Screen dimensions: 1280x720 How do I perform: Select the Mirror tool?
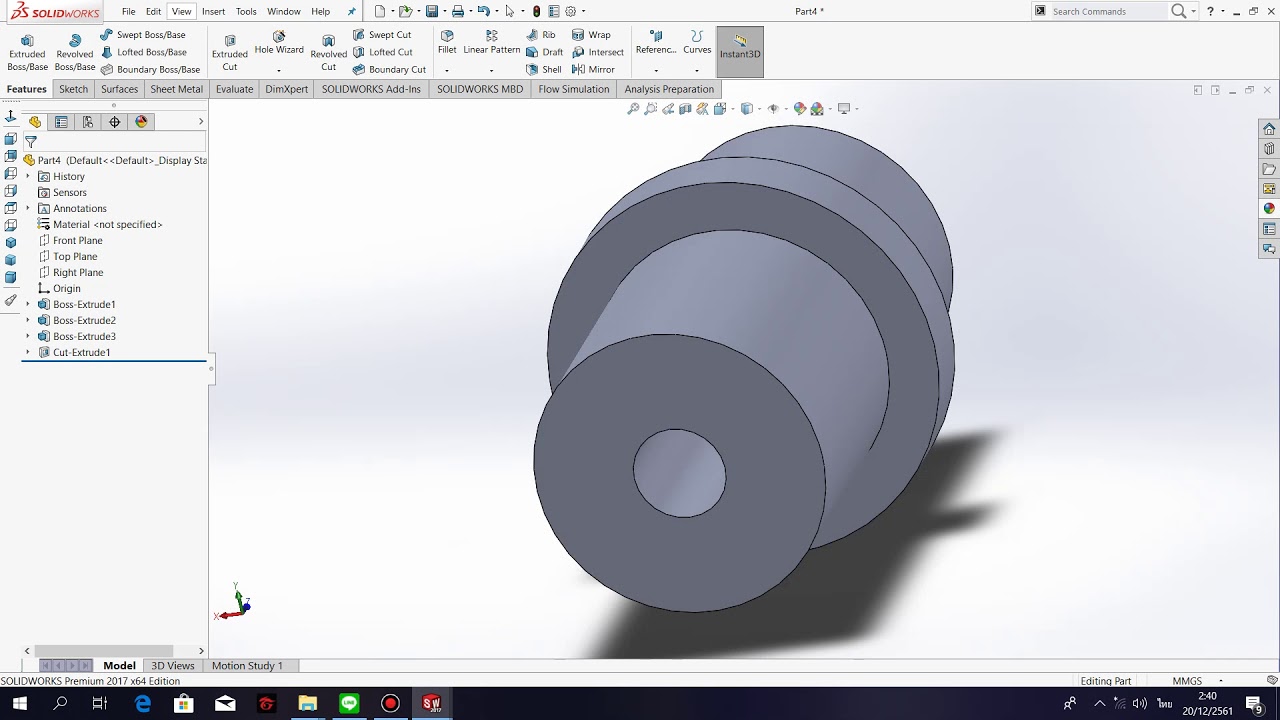593,70
